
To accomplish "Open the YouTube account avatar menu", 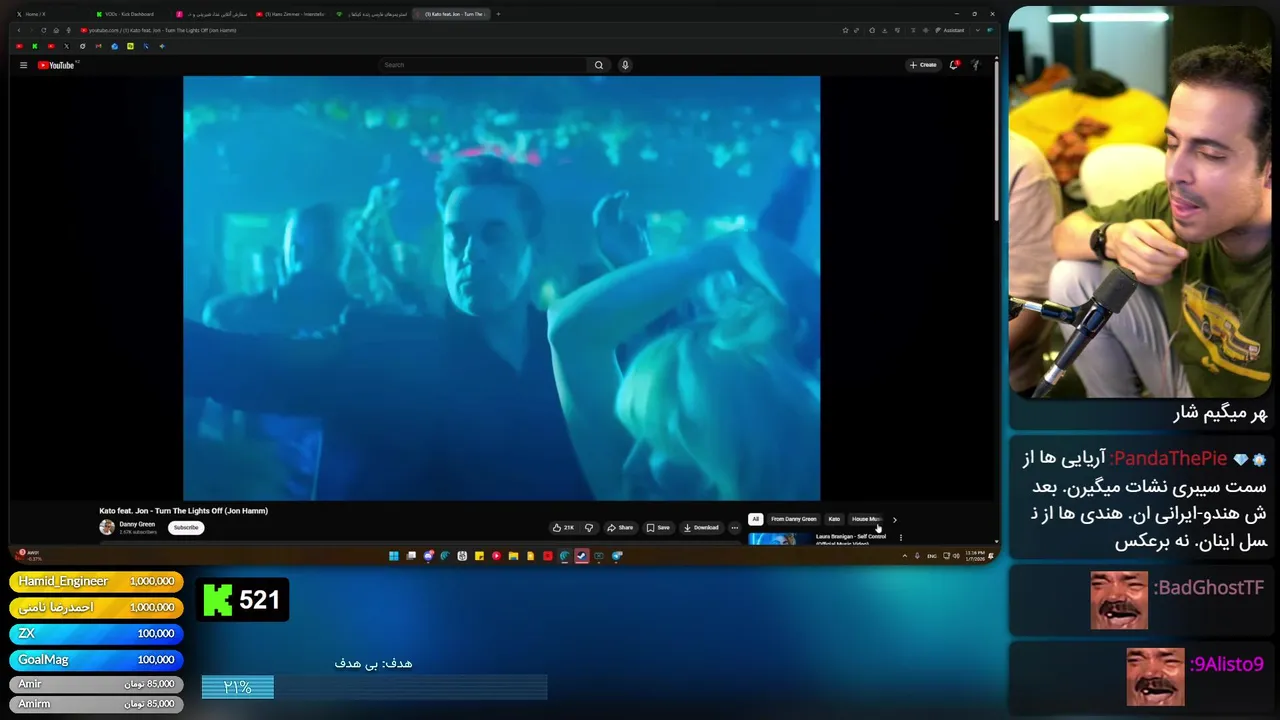I will (976, 65).
